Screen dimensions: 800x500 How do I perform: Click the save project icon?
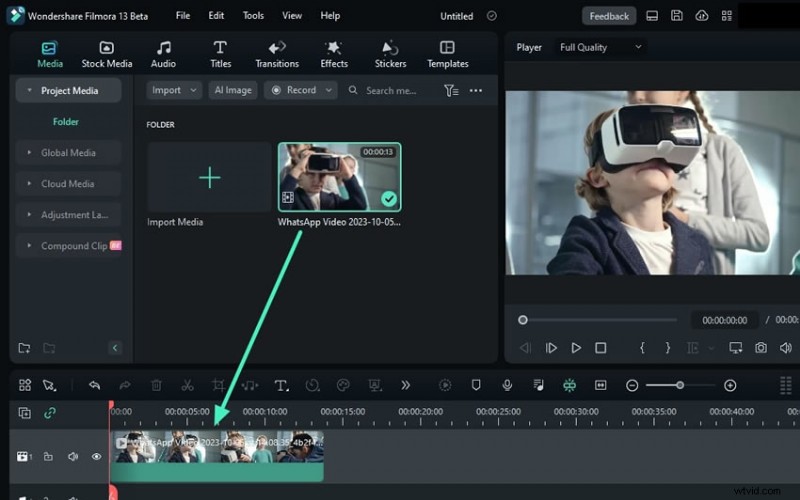[677, 16]
